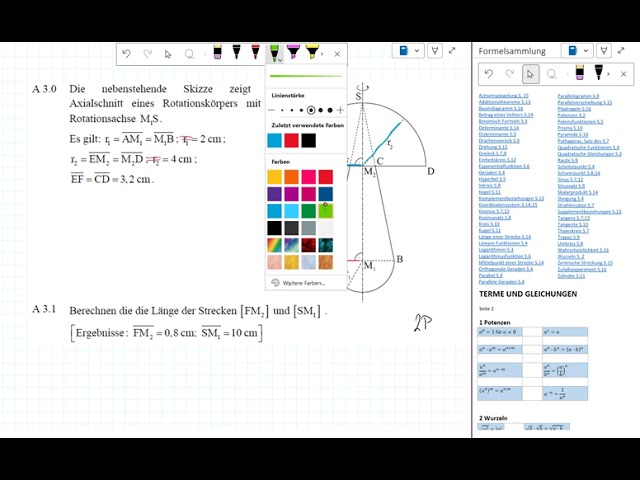Pick recently used black color
This screenshot has height=480, width=640.
point(309,140)
